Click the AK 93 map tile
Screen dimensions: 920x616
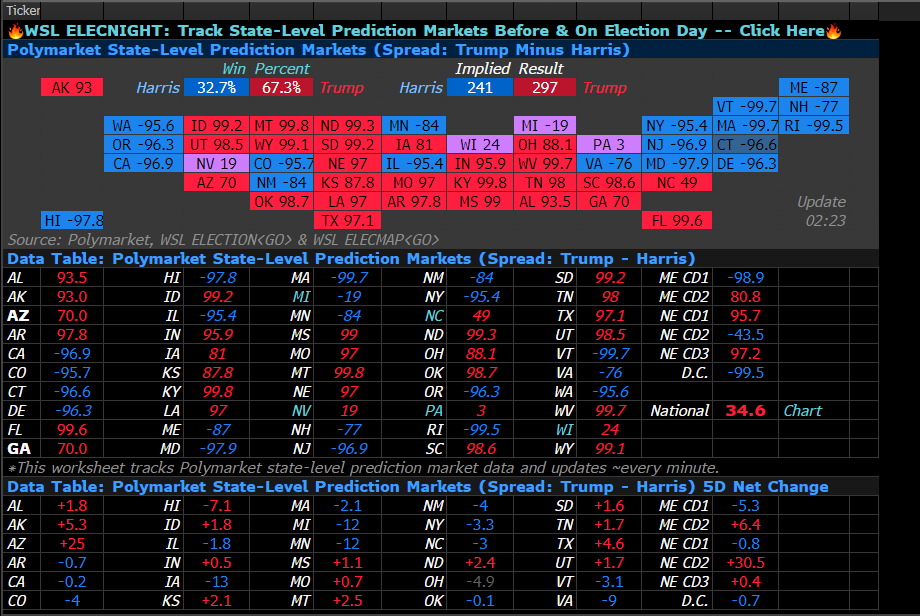[x=72, y=88]
